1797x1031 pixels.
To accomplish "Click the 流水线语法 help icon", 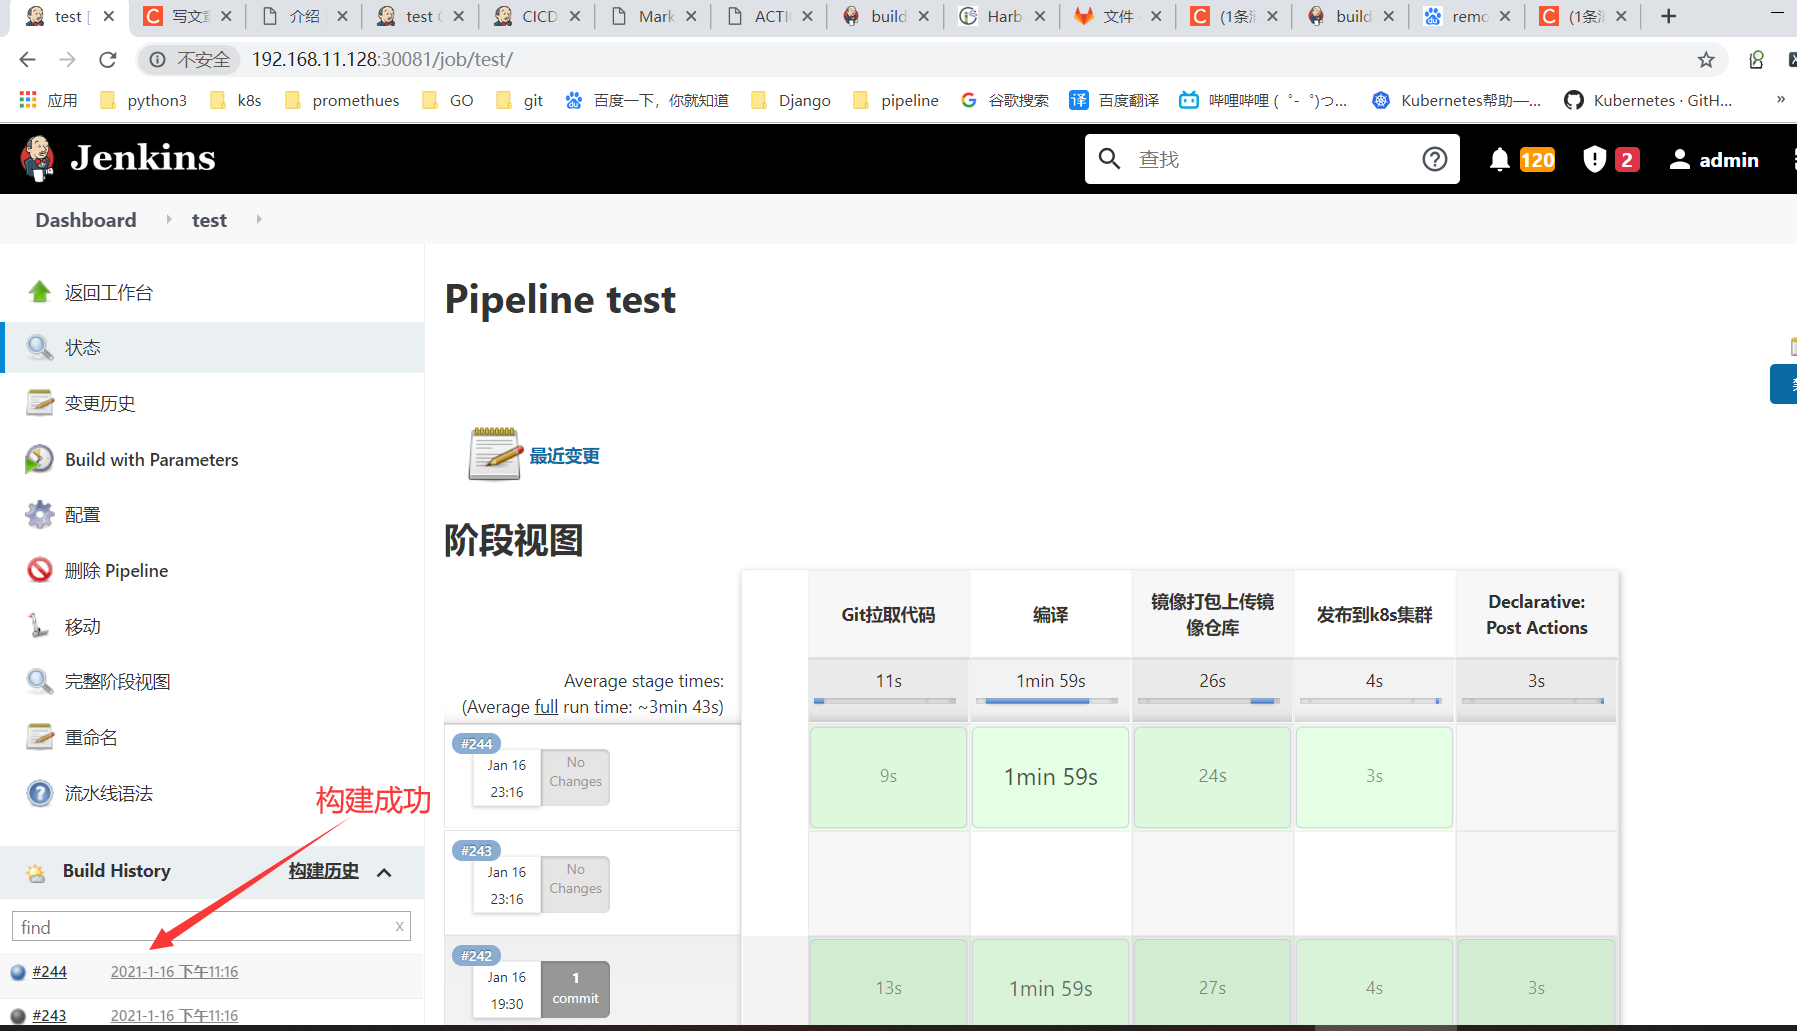I will click(x=39, y=793).
